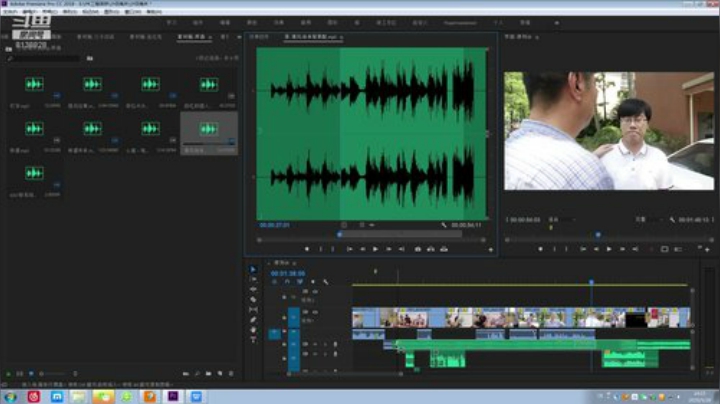Add marker button in timeline header
This screenshot has width=720, height=404.
(x=313, y=282)
